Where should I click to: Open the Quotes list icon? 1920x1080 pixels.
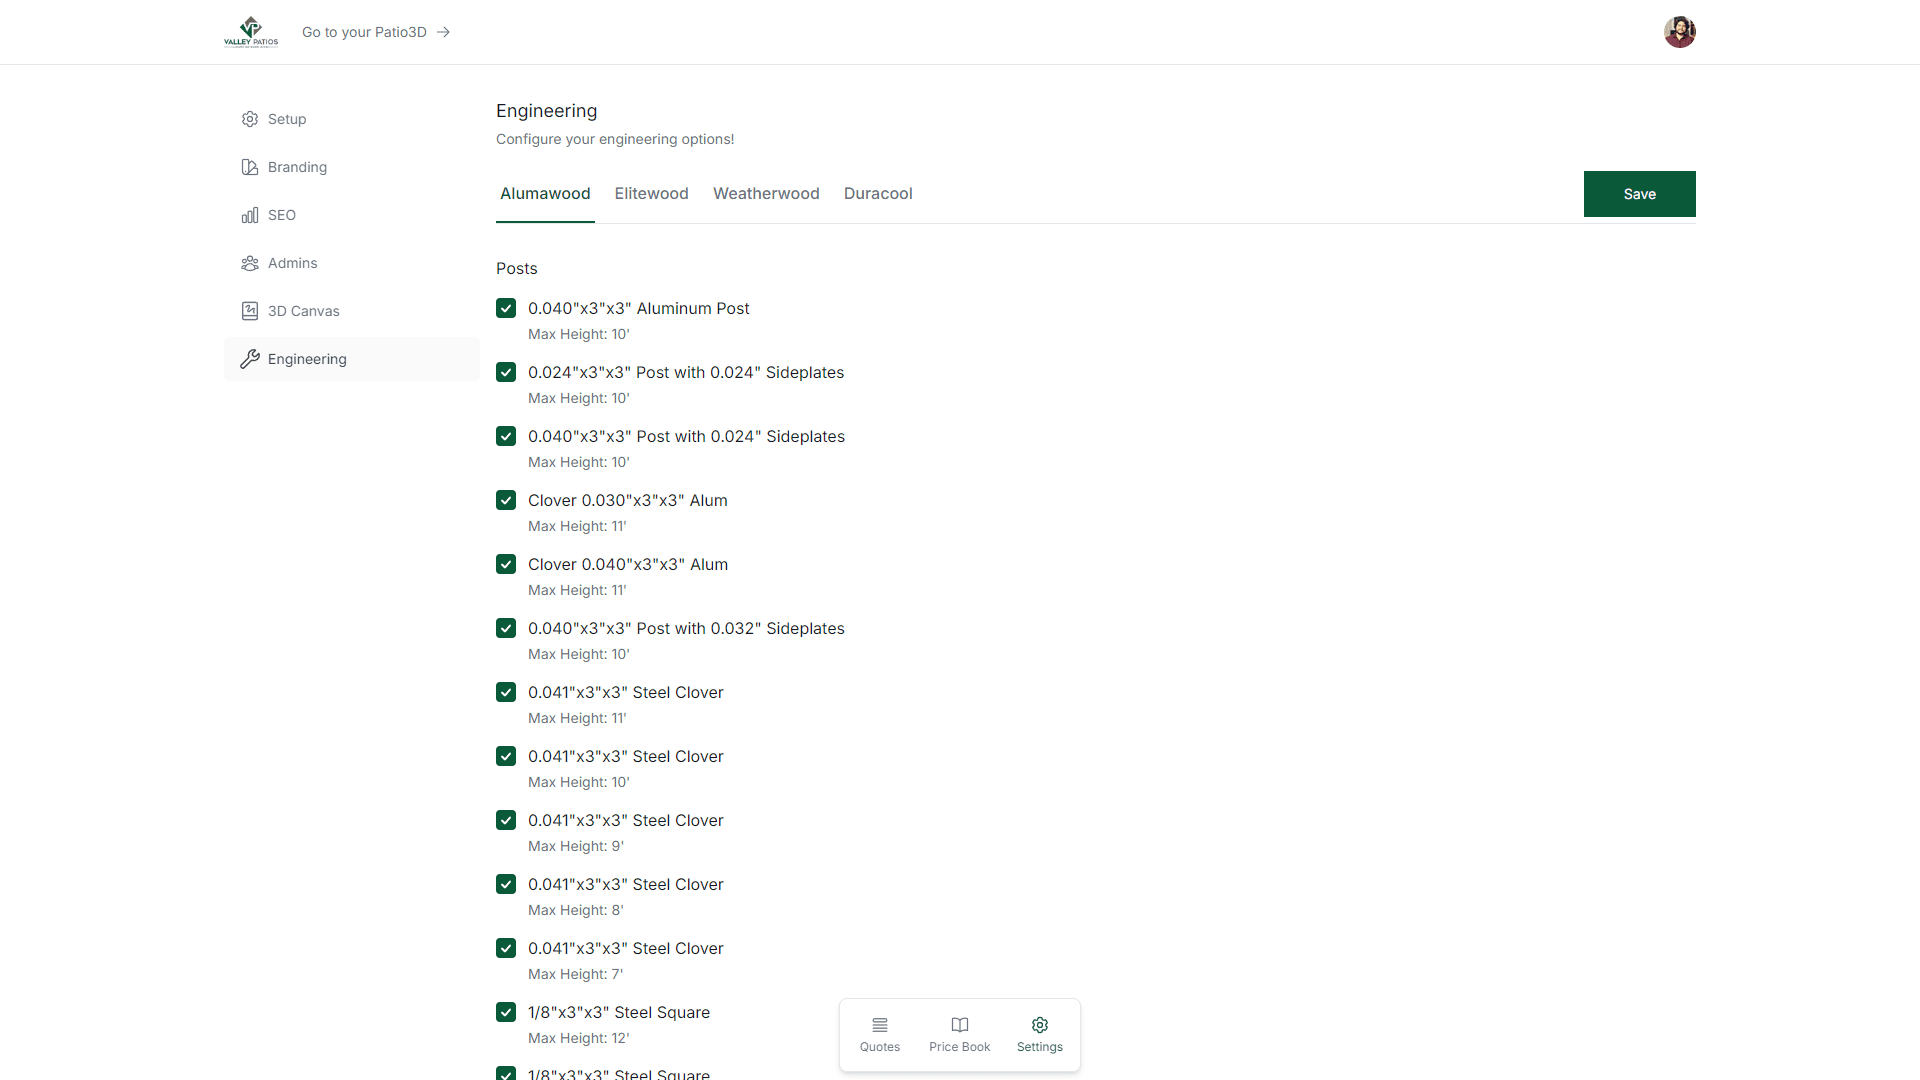click(x=880, y=1025)
